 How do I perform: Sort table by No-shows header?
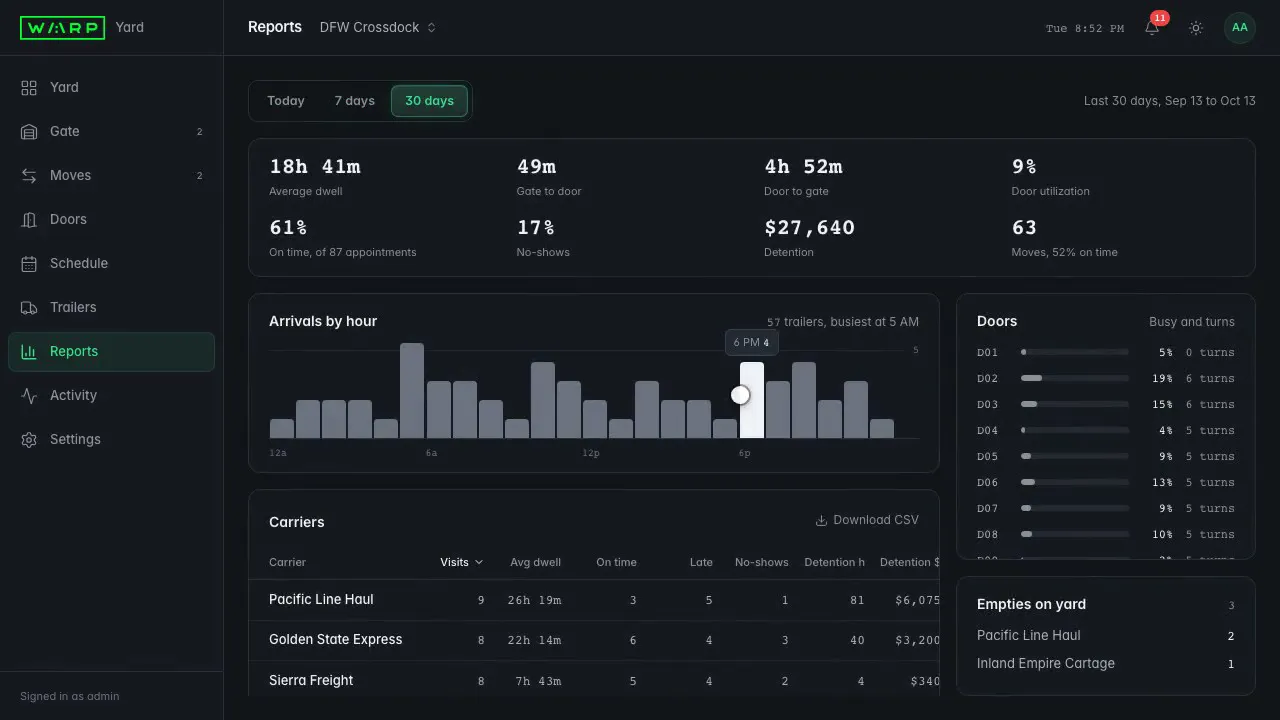click(762, 562)
